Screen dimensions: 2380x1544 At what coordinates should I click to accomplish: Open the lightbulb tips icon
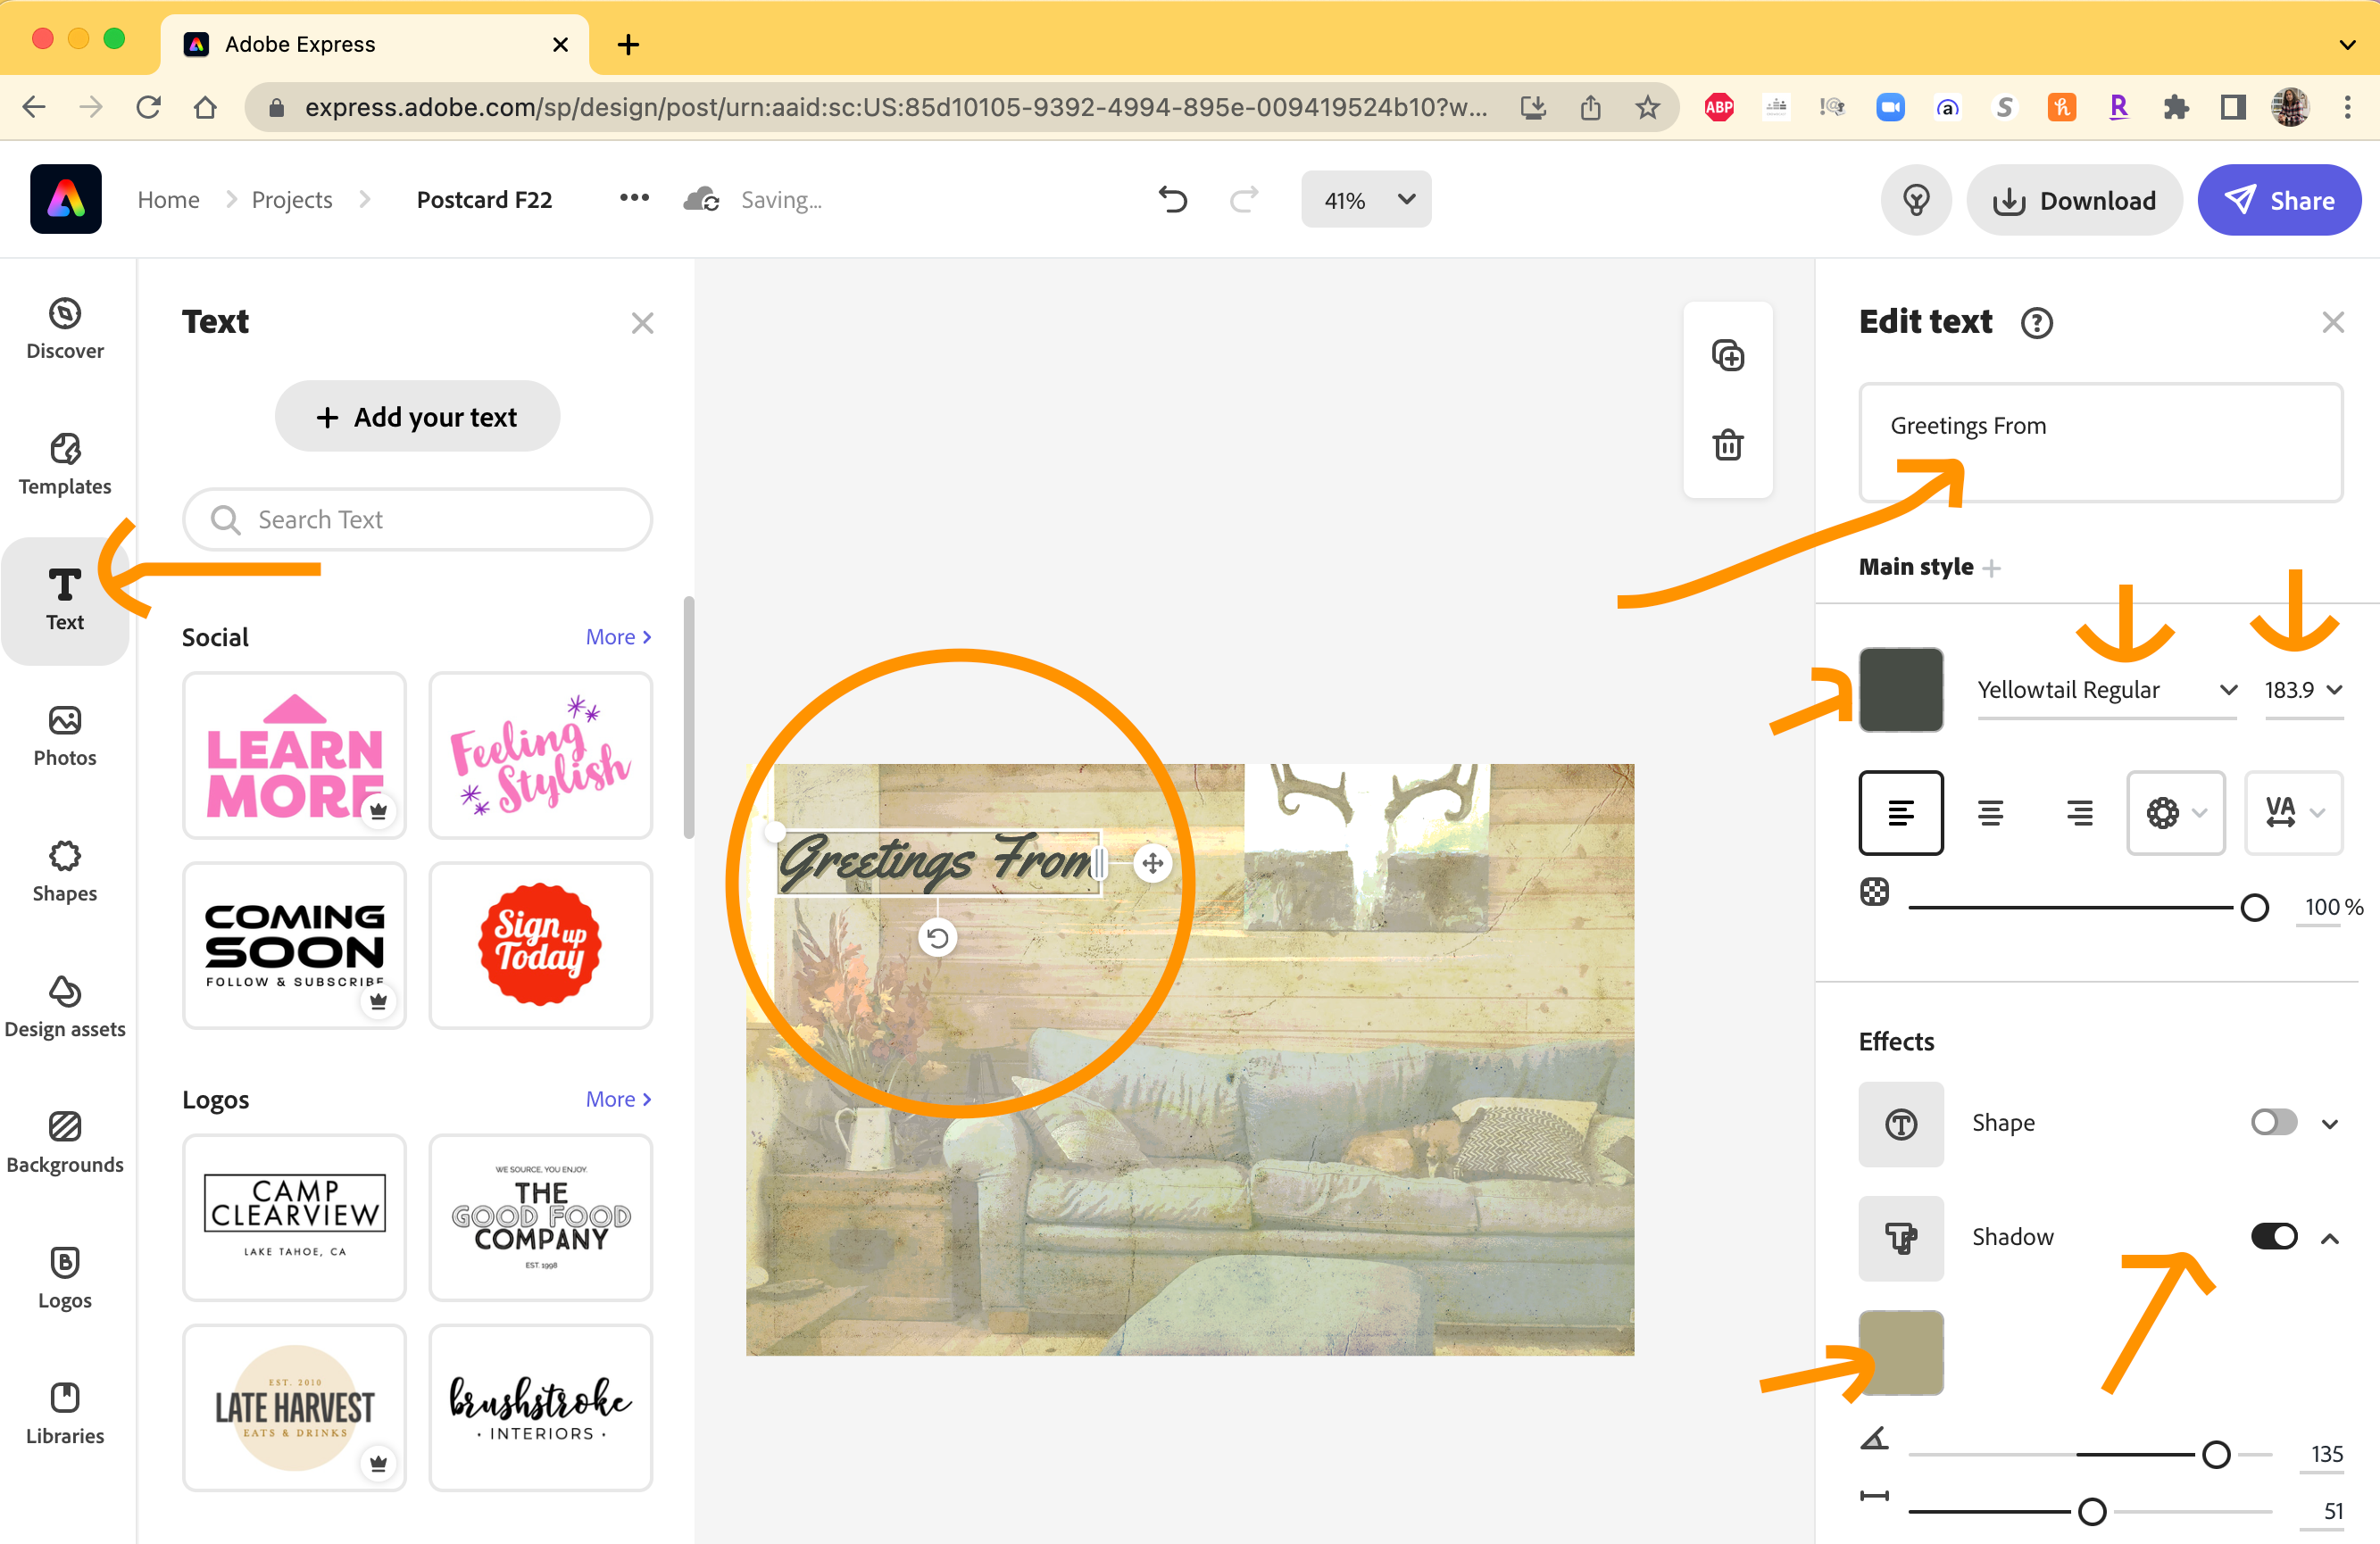pyautogui.click(x=1915, y=200)
